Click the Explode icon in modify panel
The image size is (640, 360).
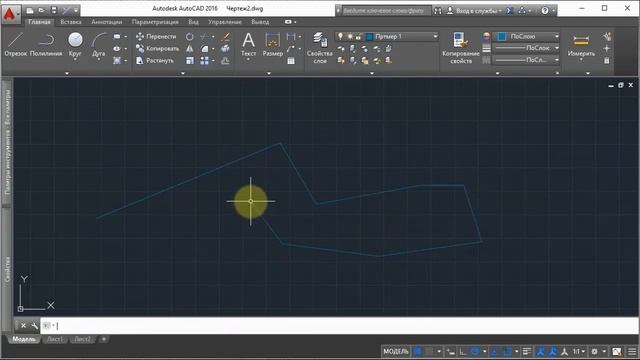[225, 49]
